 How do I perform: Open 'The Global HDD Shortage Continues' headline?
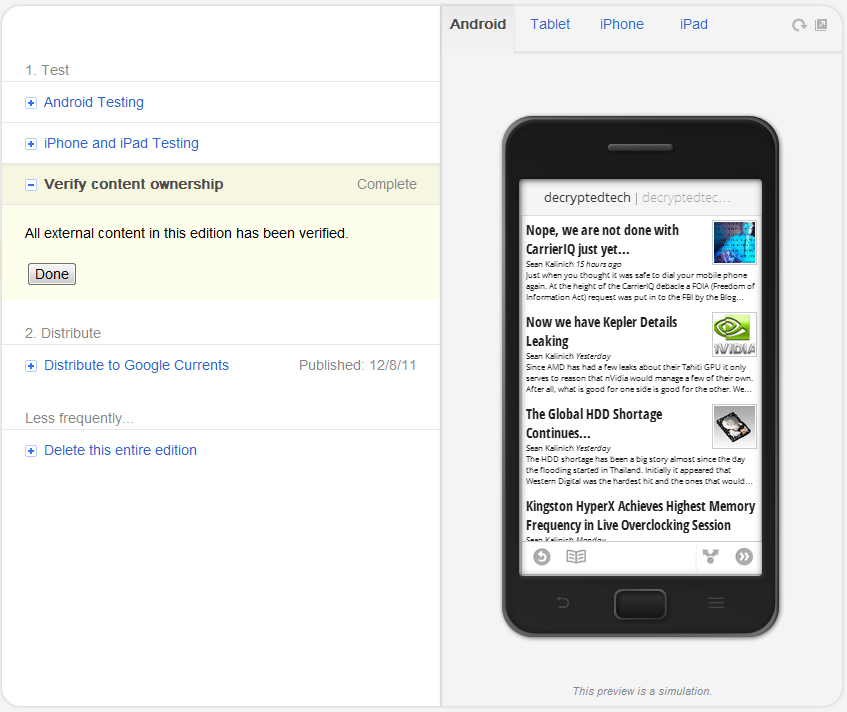tap(594, 424)
